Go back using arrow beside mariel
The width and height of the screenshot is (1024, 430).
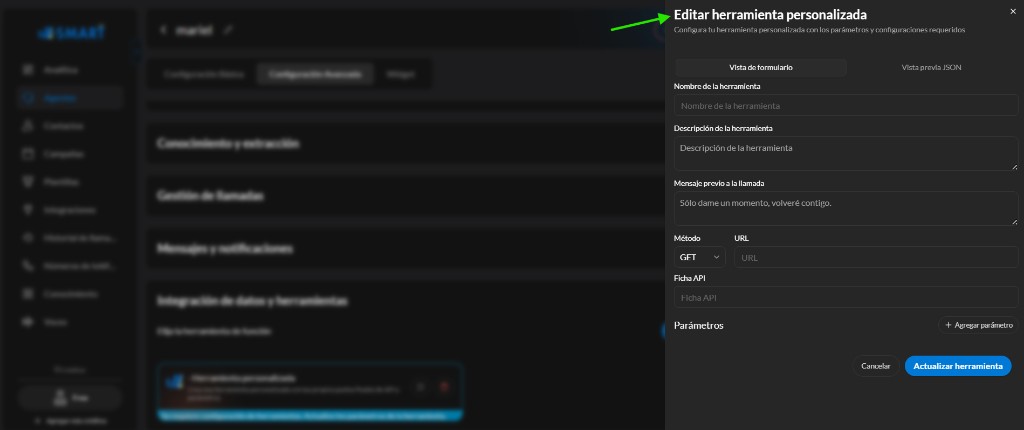coord(163,29)
